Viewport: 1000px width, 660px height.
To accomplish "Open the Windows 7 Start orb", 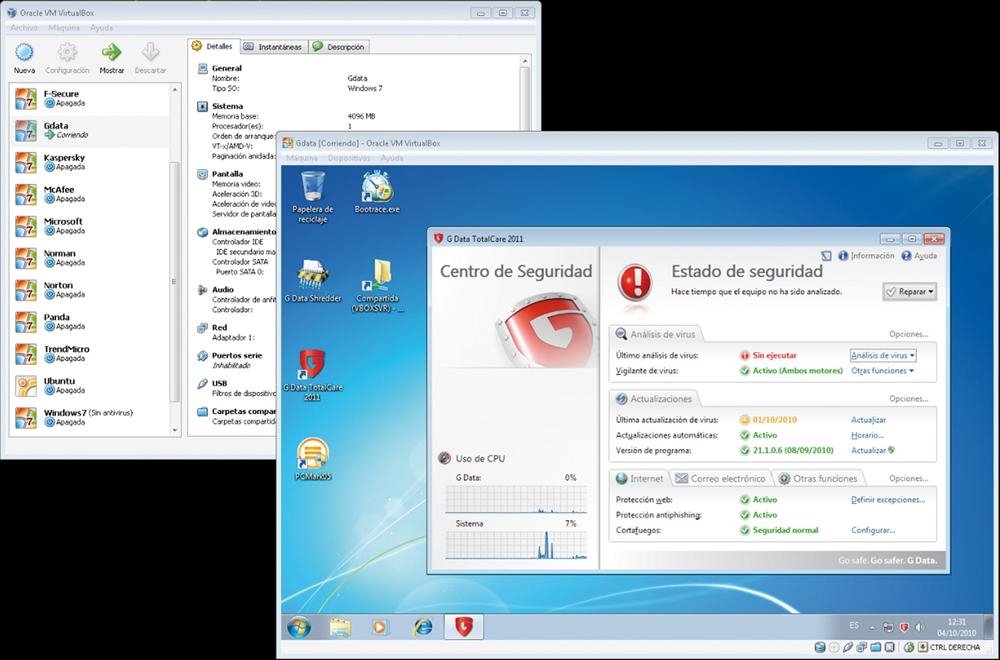I will tap(298, 627).
